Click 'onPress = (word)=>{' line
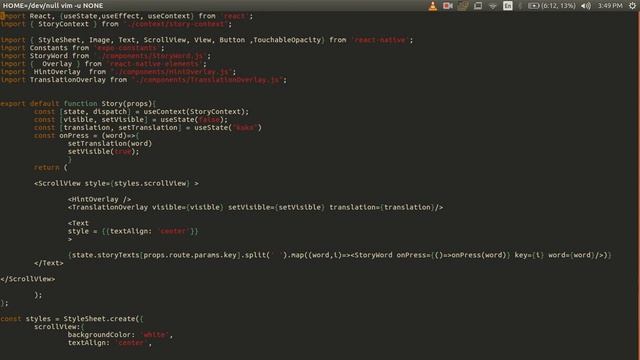The width and height of the screenshot is (640, 360). click(99, 136)
